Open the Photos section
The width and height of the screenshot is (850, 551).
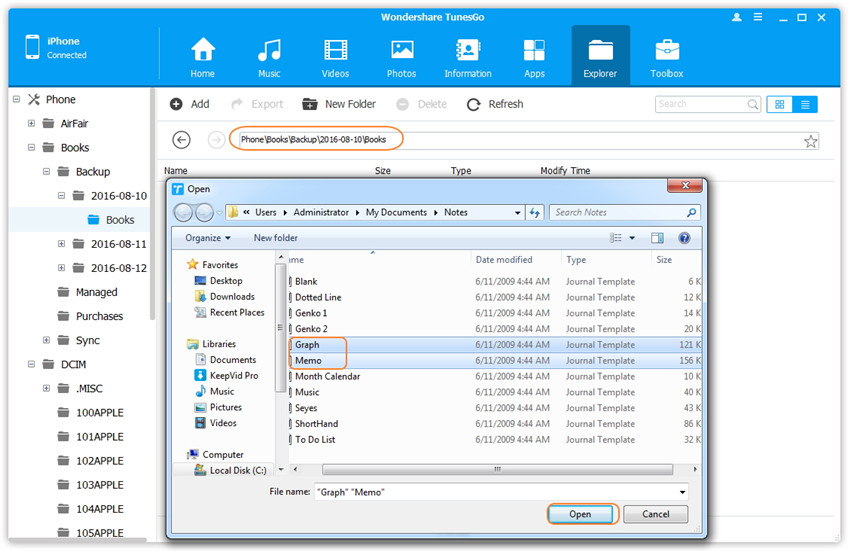coord(402,57)
